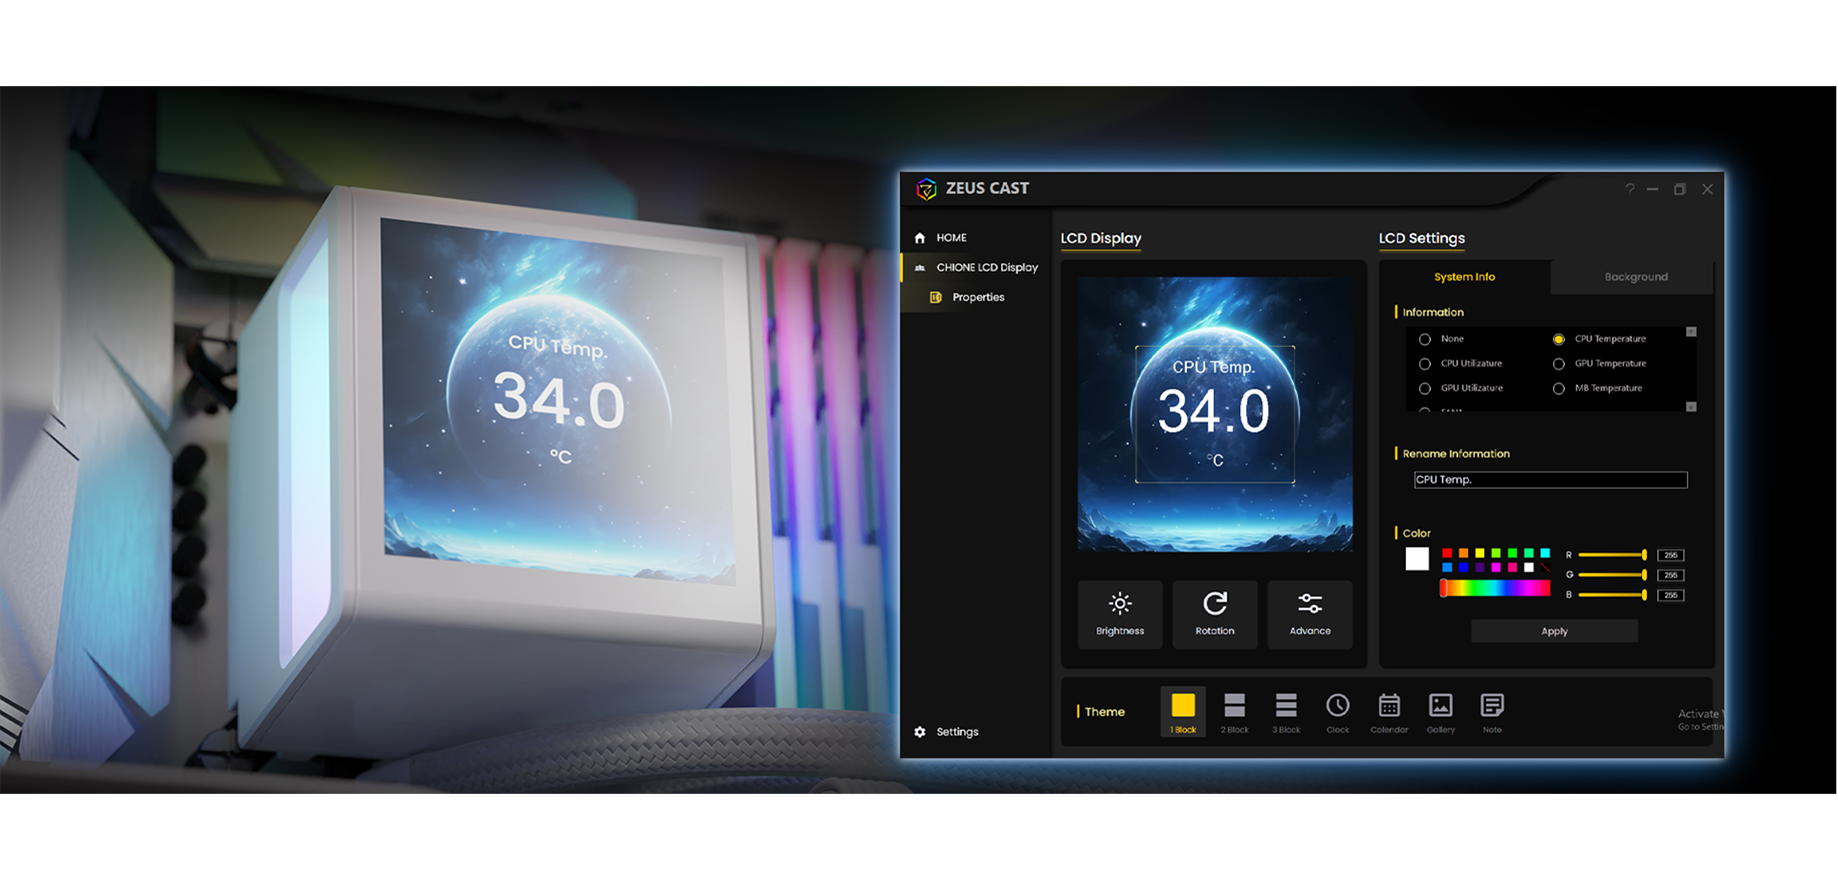Click the help question mark icon
The height and width of the screenshot is (880, 1837).
[x=1630, y=188]
